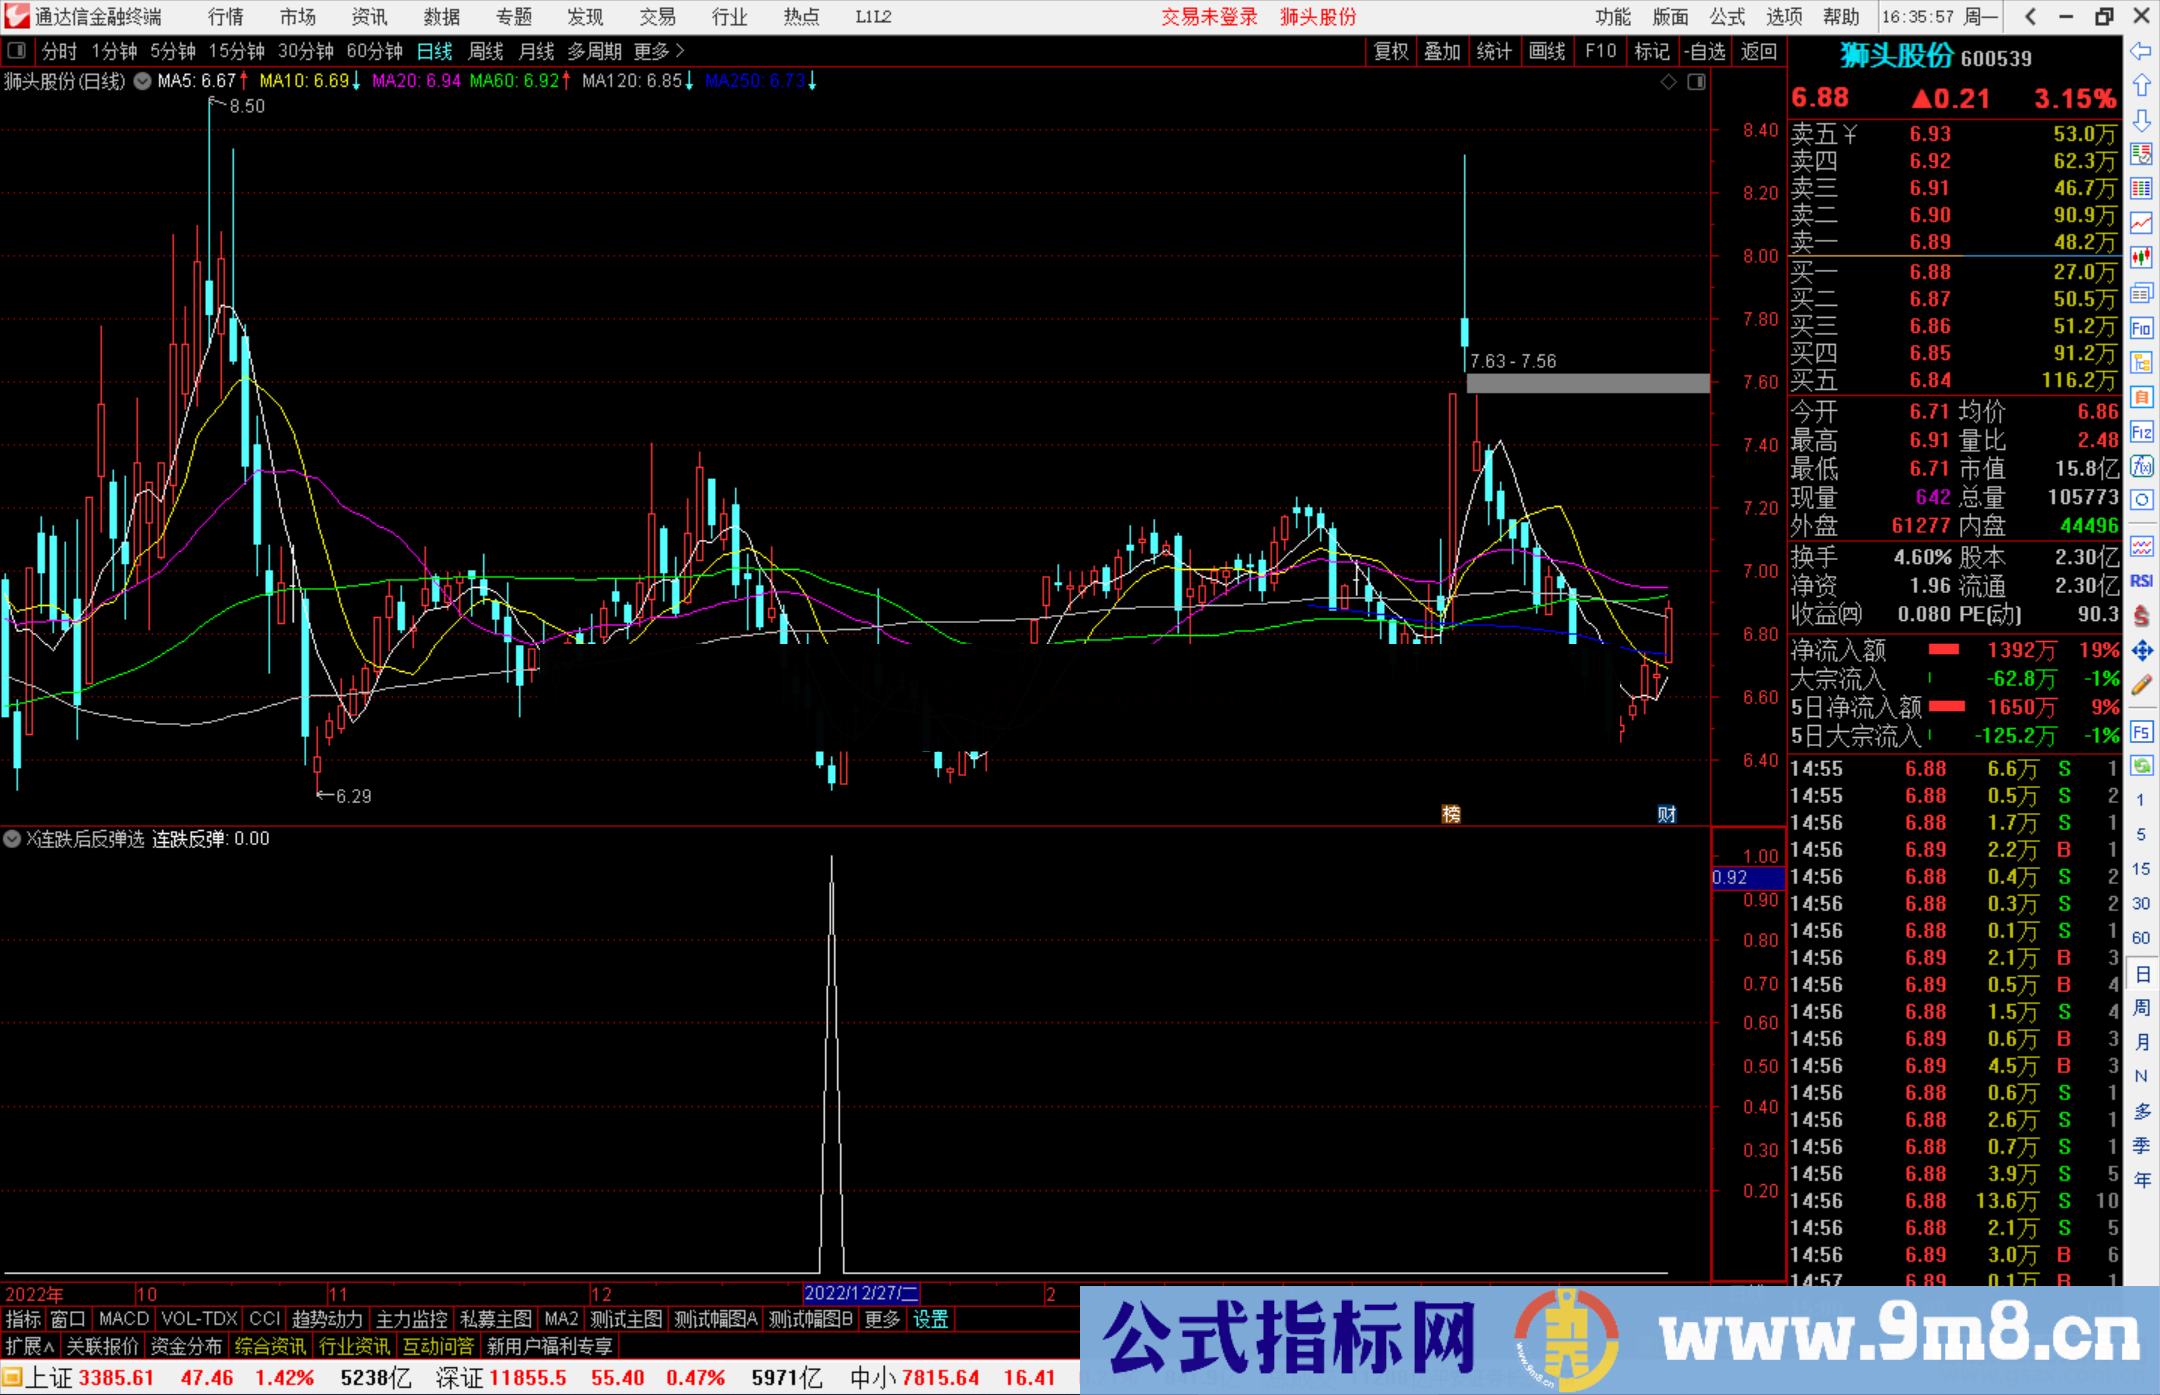Click the 返回 return button
Viewport: 2160px width, 1395px height.
1759,51
